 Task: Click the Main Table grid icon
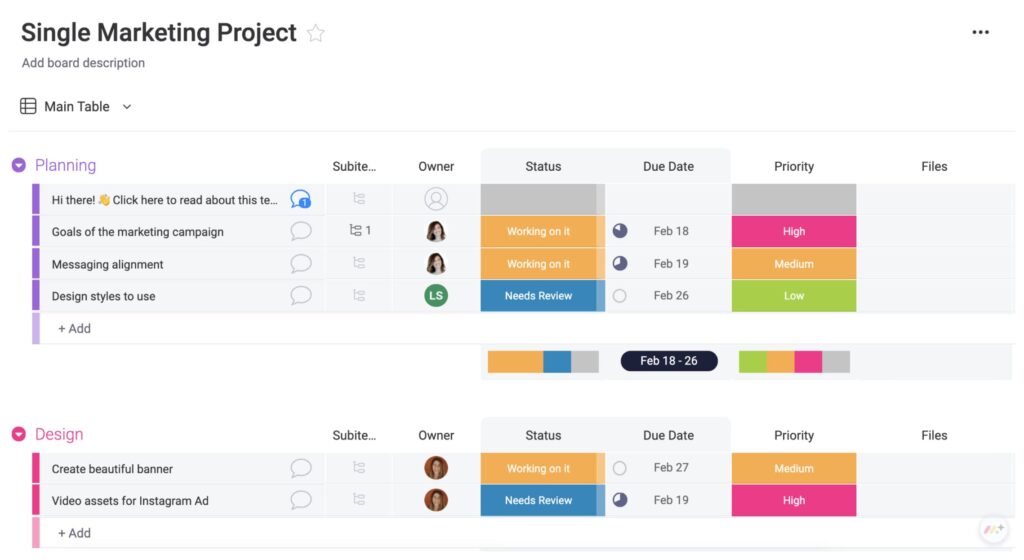click(28, 106)
